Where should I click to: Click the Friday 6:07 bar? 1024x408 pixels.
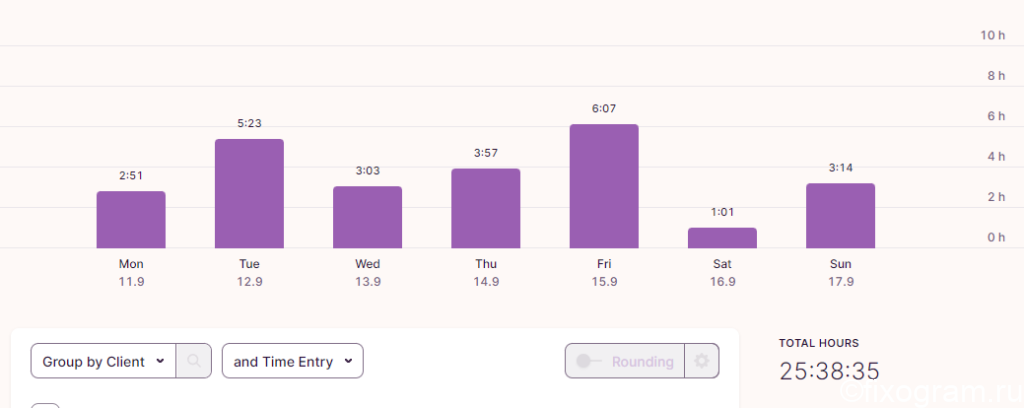tap(604, 186)
